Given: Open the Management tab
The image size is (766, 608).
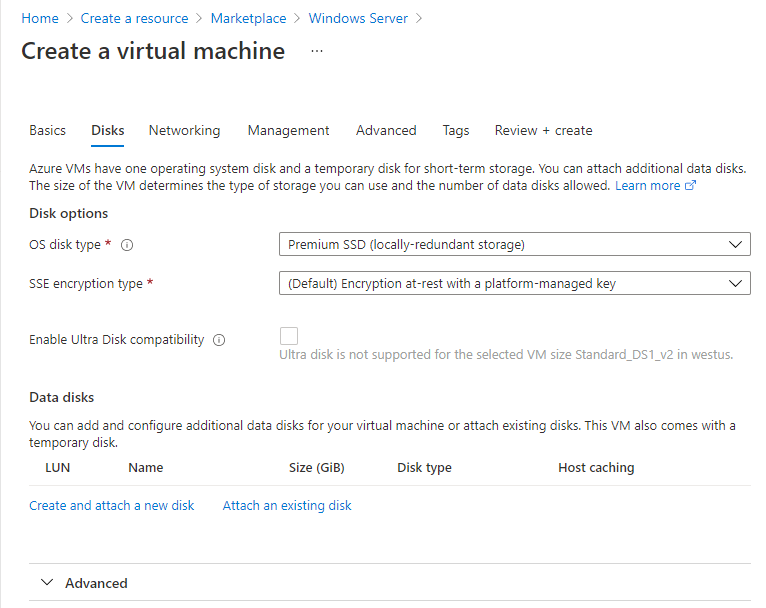Looking at the screenshot, I should (x=288, y=130).
